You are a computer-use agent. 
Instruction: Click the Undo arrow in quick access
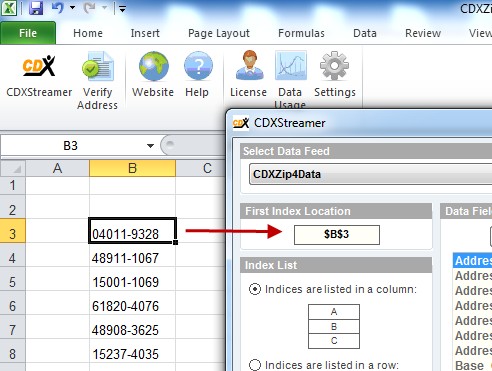57,8
